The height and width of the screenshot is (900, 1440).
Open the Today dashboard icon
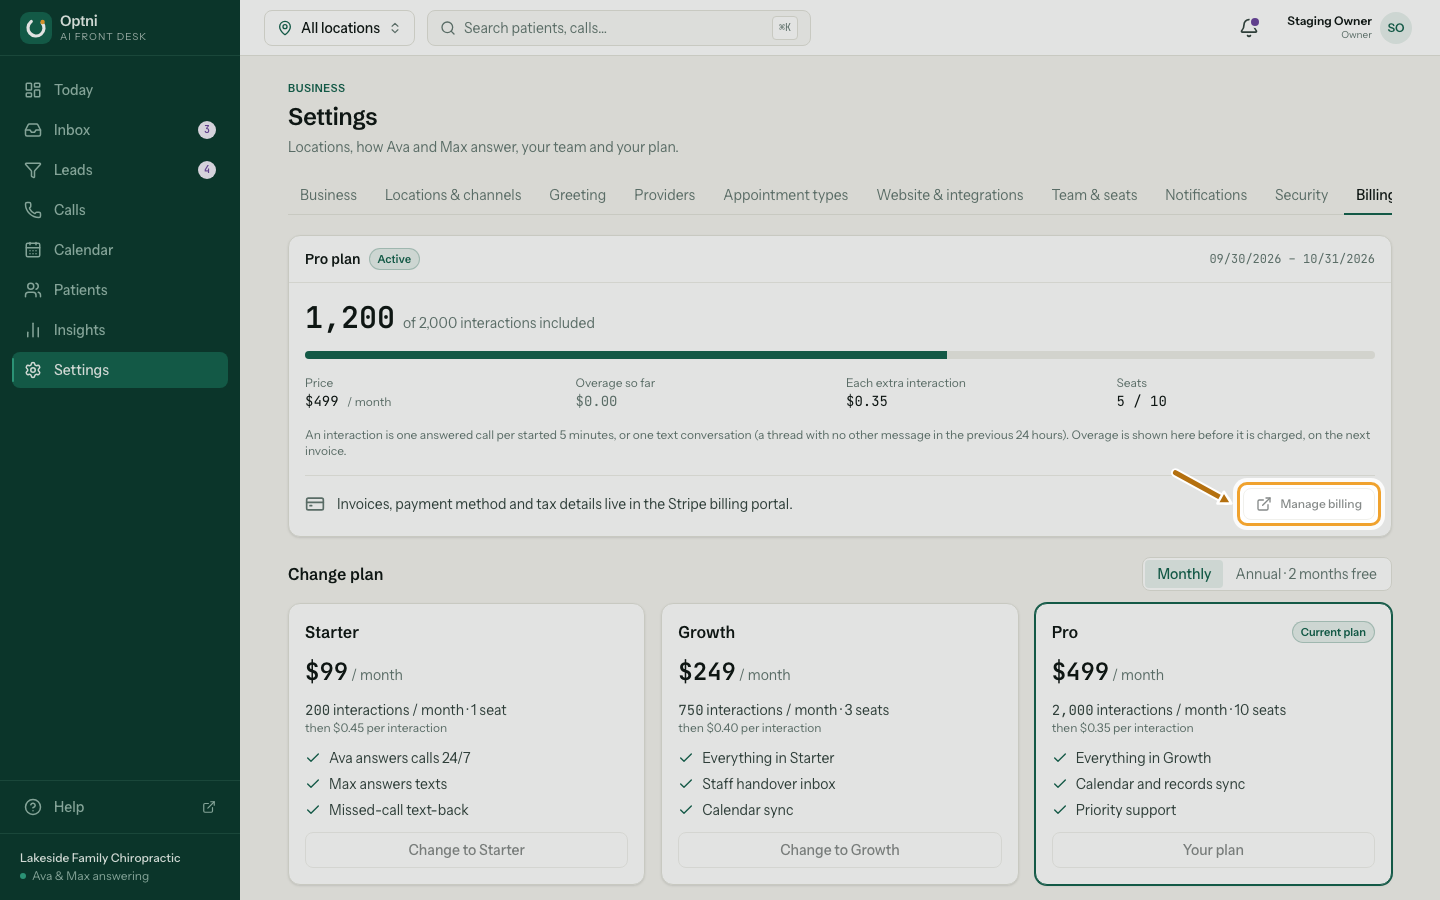point(33,90)
